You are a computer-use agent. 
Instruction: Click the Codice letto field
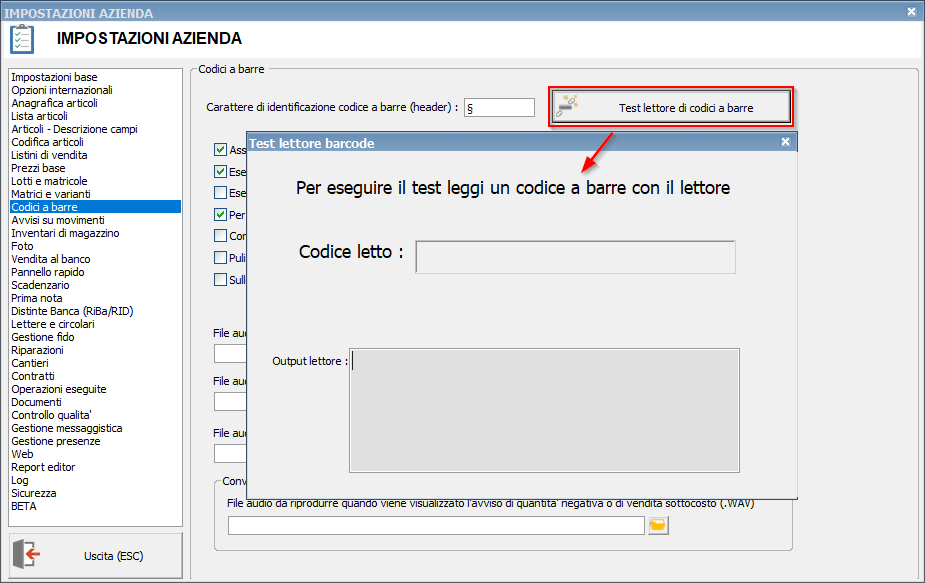[x=575, y=257]
